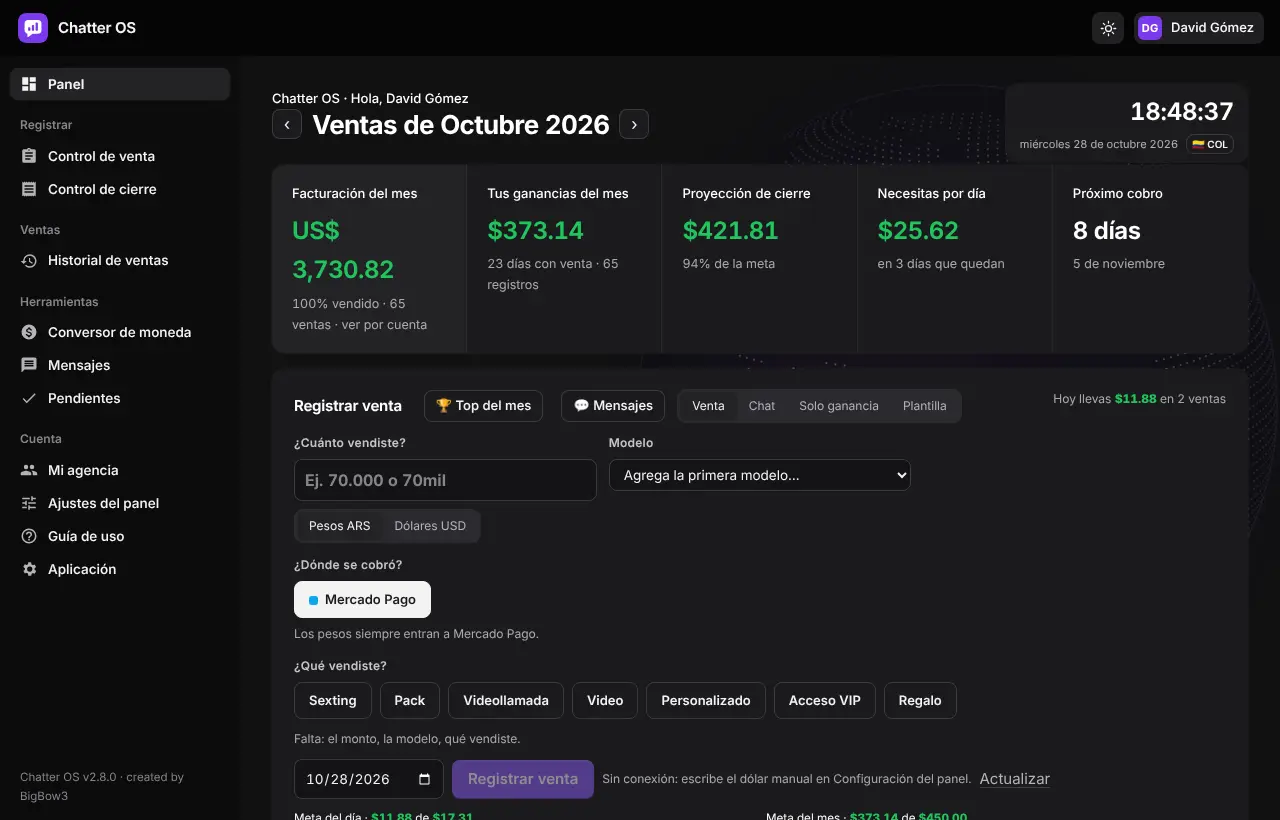Open Panel in the sidebar
This screenshot has height=820, width=1280.
[120, 84]
